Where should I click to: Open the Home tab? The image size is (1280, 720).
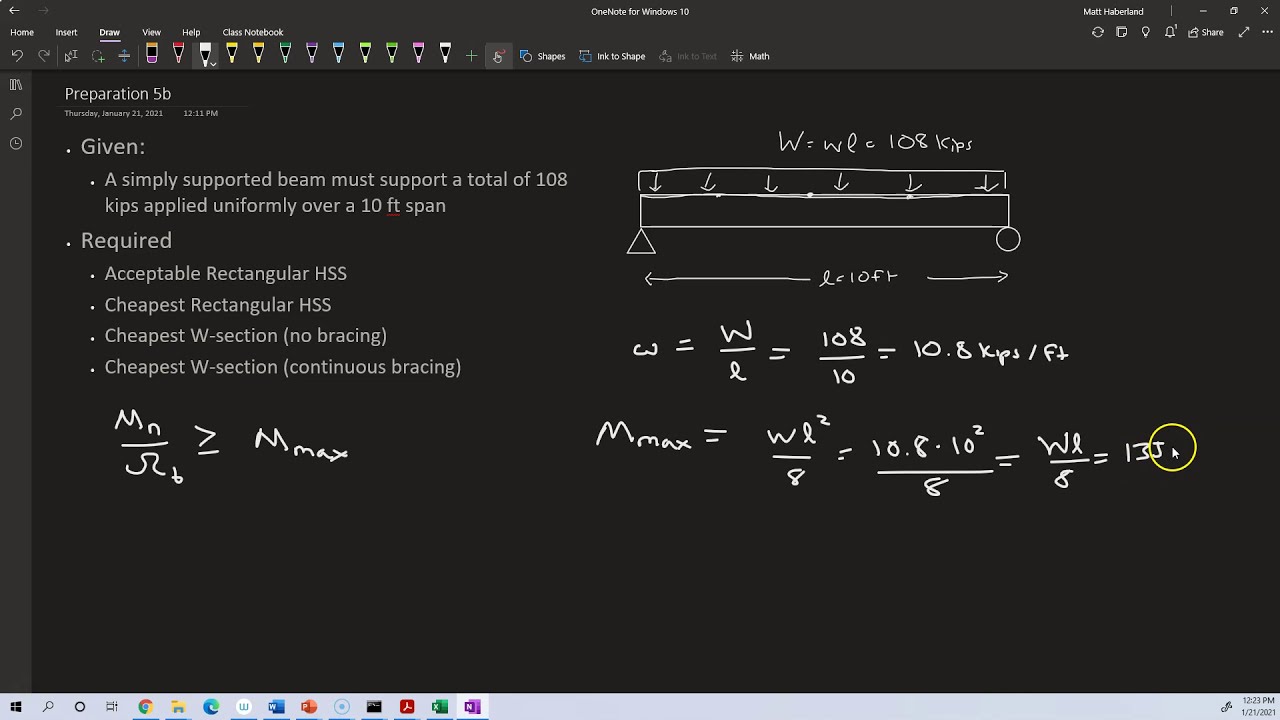pyautogui.click(x=22, y=32)
